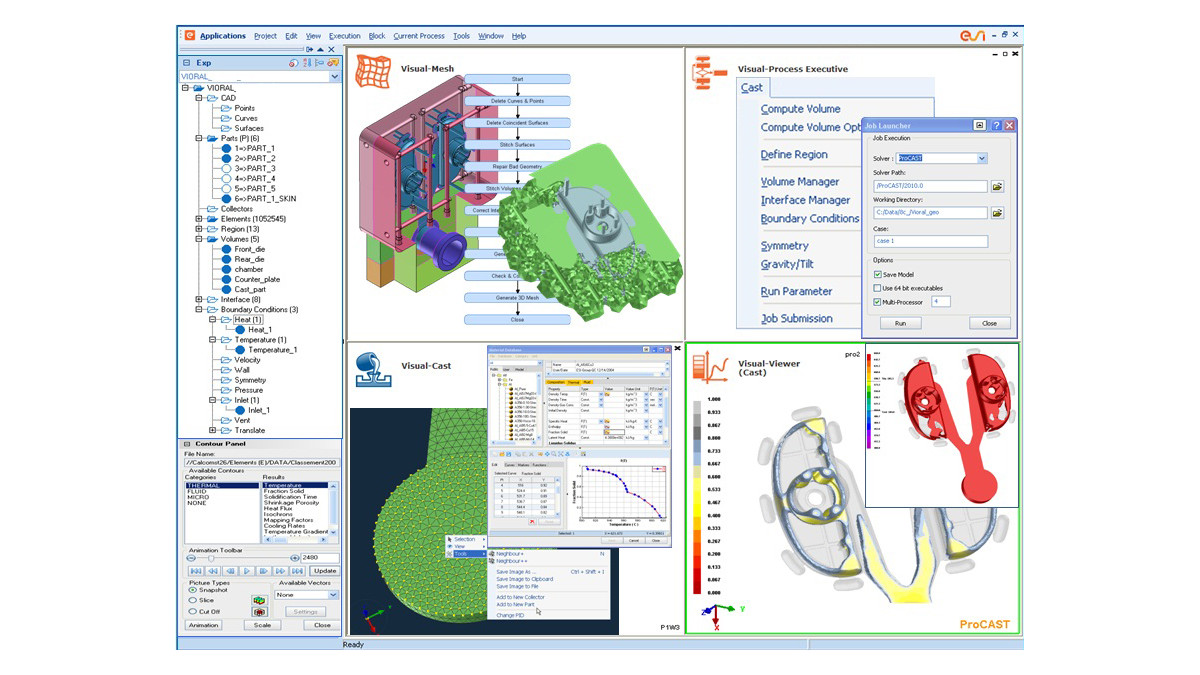1200x675 pixels.
Task: Select the Cut Off picture type
Action: coord(192,612)
